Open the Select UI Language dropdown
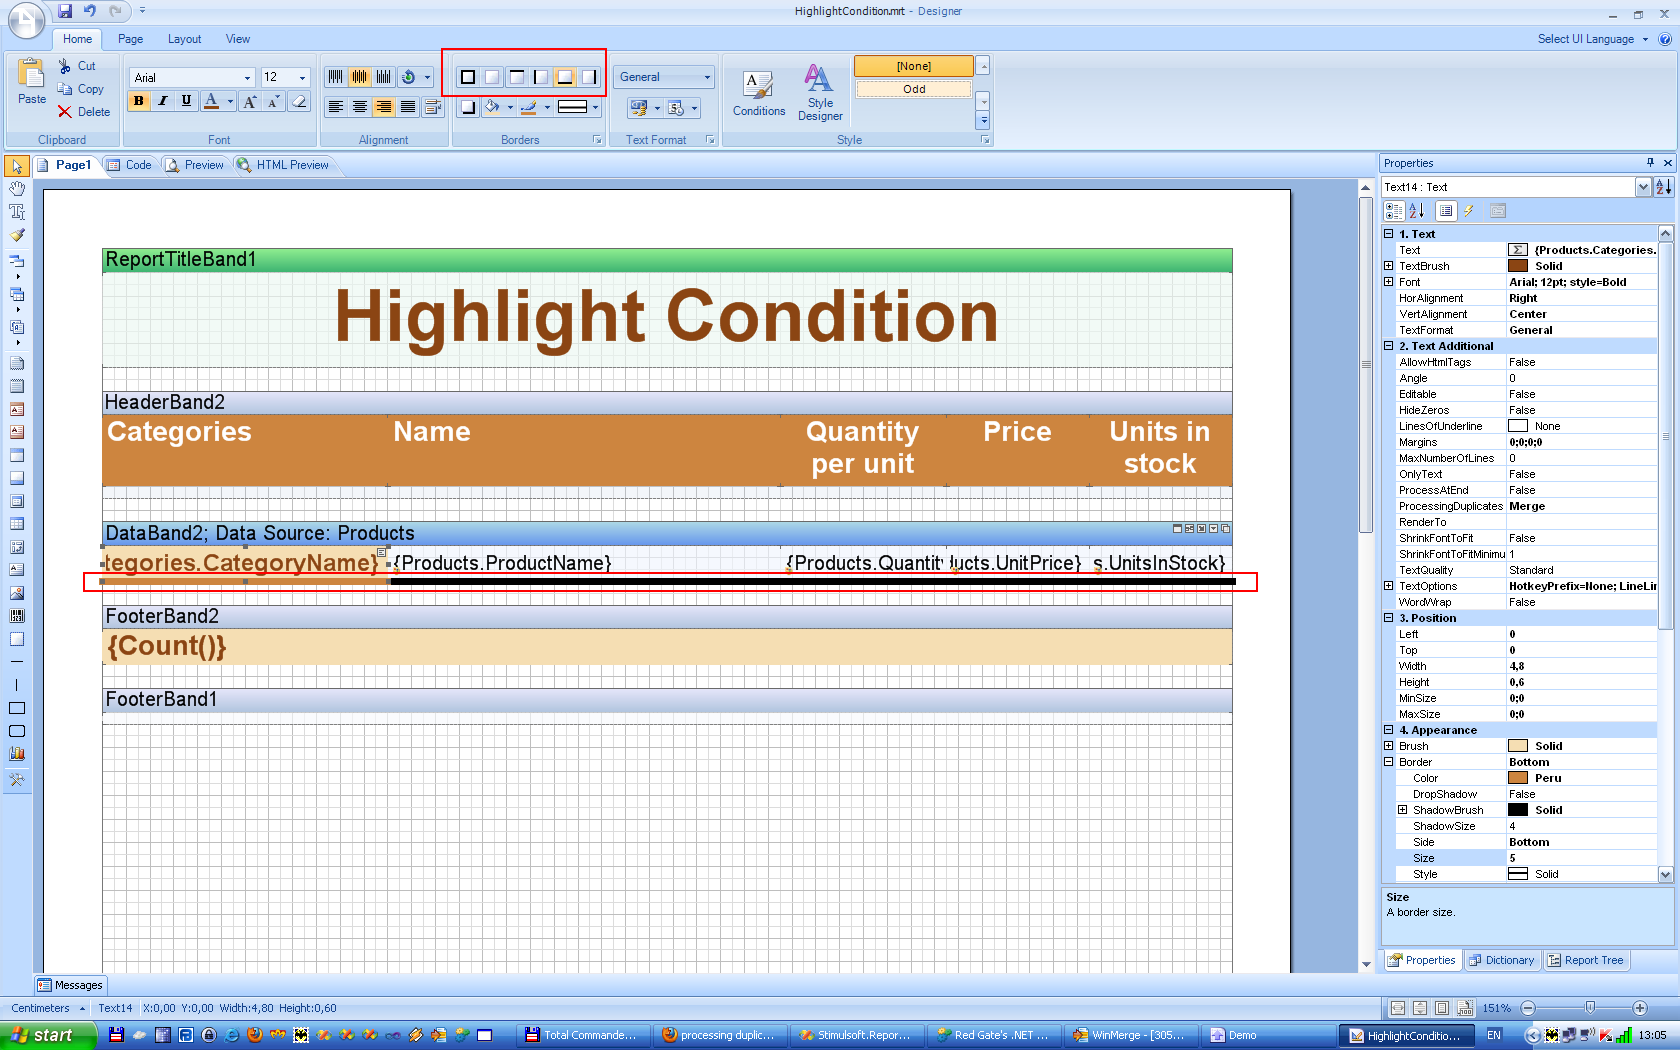This screenshot has width=1680, height=1050. 1592,39
